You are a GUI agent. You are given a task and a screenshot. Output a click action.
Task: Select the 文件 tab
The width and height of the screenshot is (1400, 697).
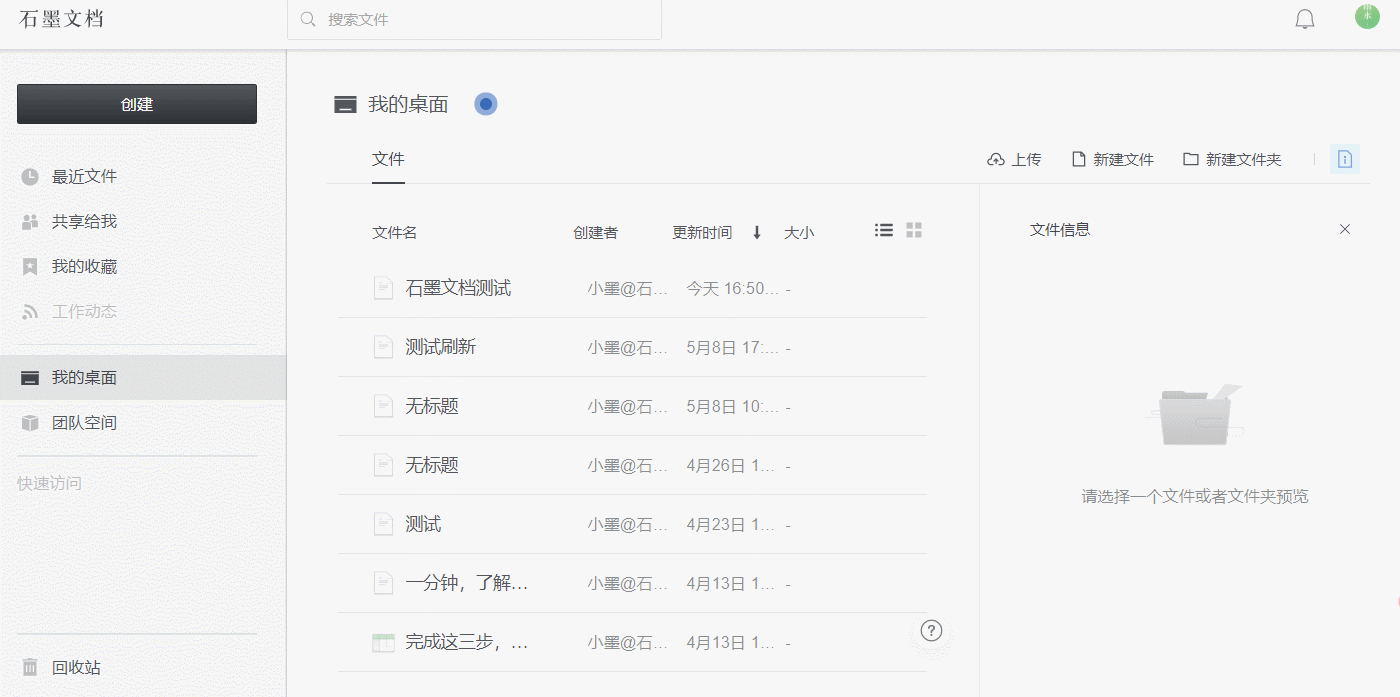[388, 159]
